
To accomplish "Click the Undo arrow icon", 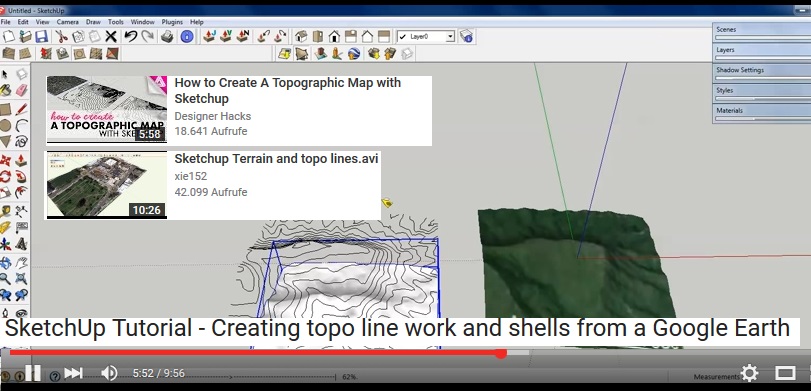I will (130, 37).
